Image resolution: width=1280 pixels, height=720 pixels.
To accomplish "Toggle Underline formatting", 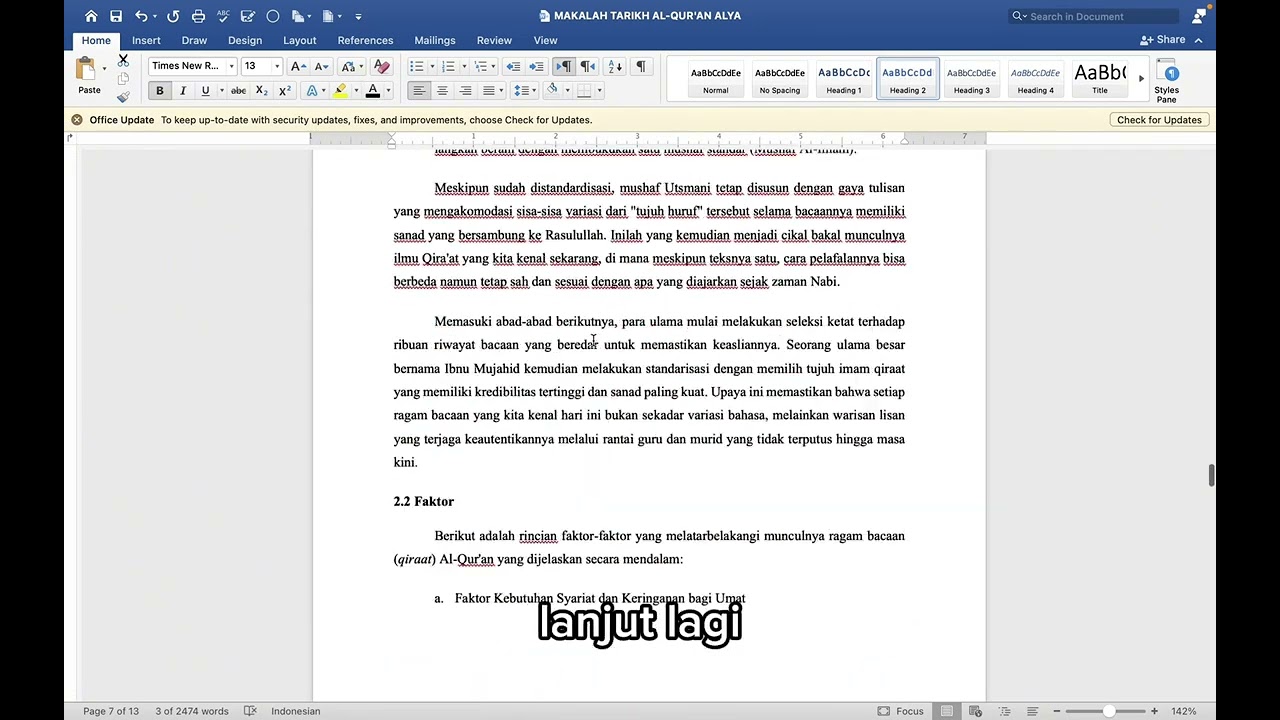I will coord(205,91).
